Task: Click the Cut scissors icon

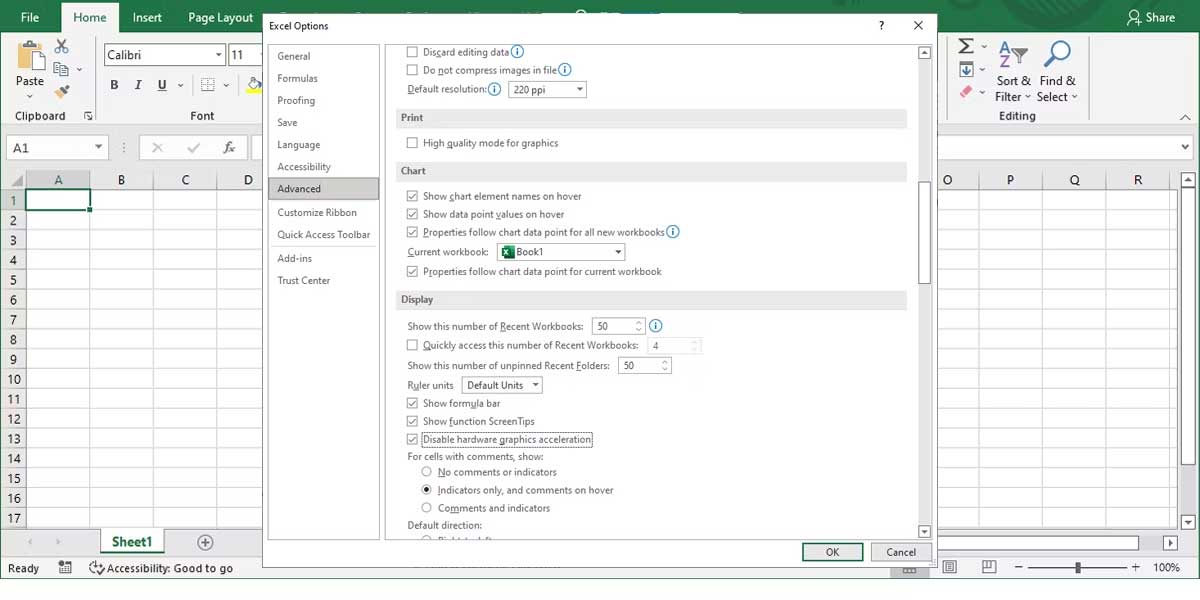Action: click(61, 45)
